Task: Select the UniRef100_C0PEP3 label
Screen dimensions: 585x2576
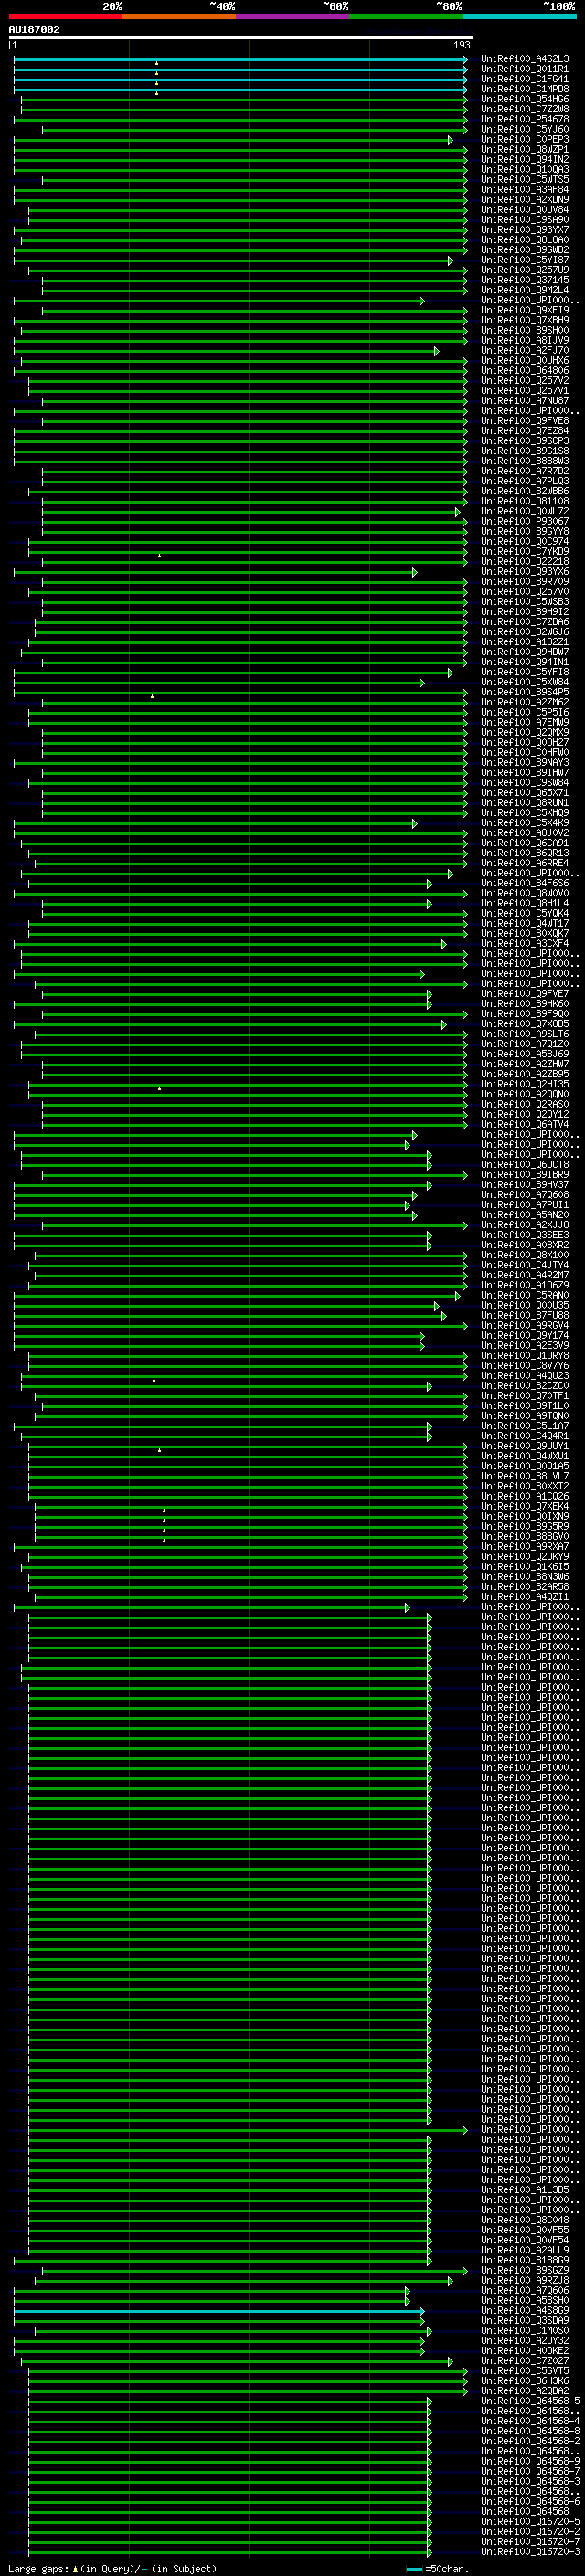Action: (525, 139)
